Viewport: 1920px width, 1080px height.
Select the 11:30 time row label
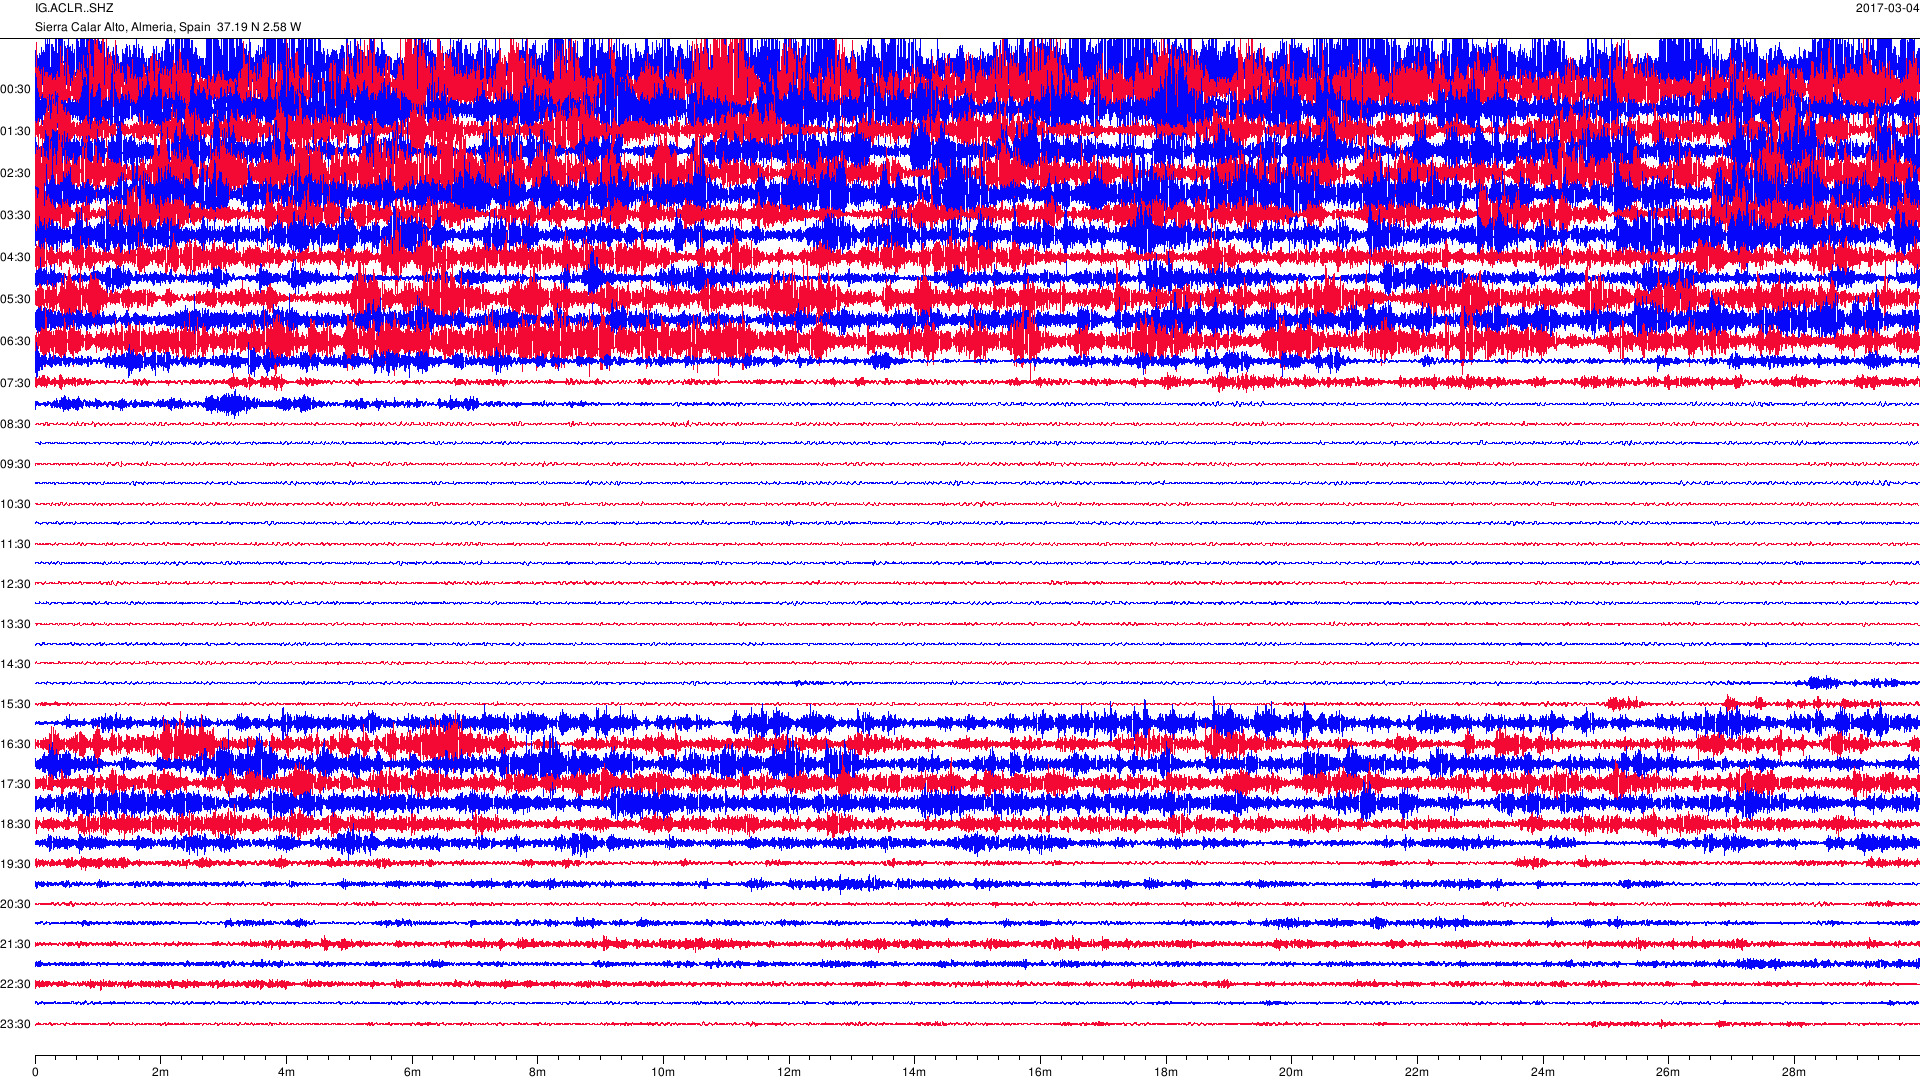(x=16, y=544)
